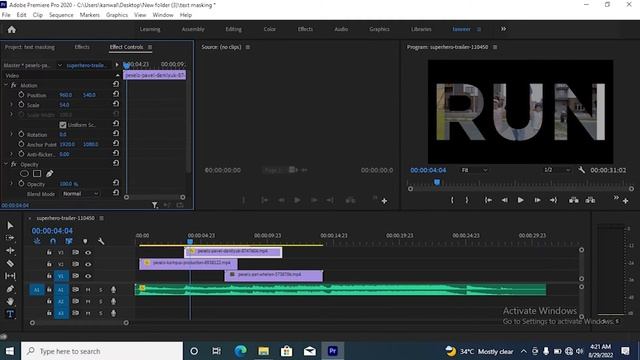Go to In point in Program monitor
Screen dimensions: 640x360
point(488,200)
